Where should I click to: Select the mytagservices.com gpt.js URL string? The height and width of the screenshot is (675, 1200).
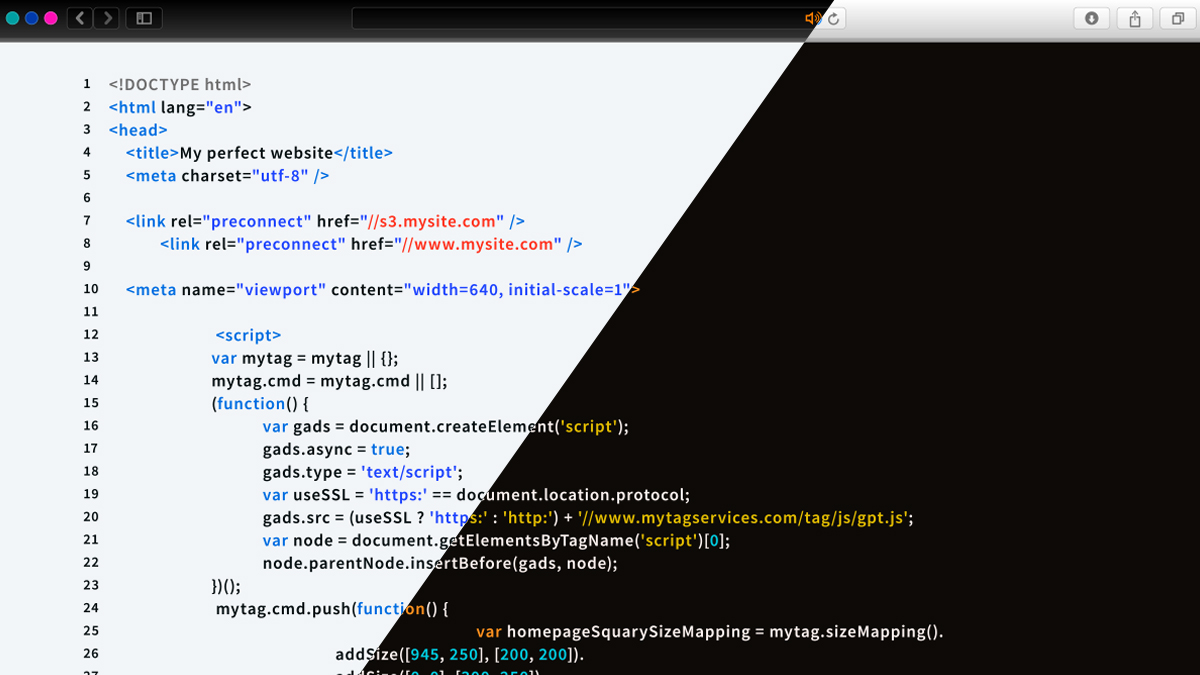point(746,517)
